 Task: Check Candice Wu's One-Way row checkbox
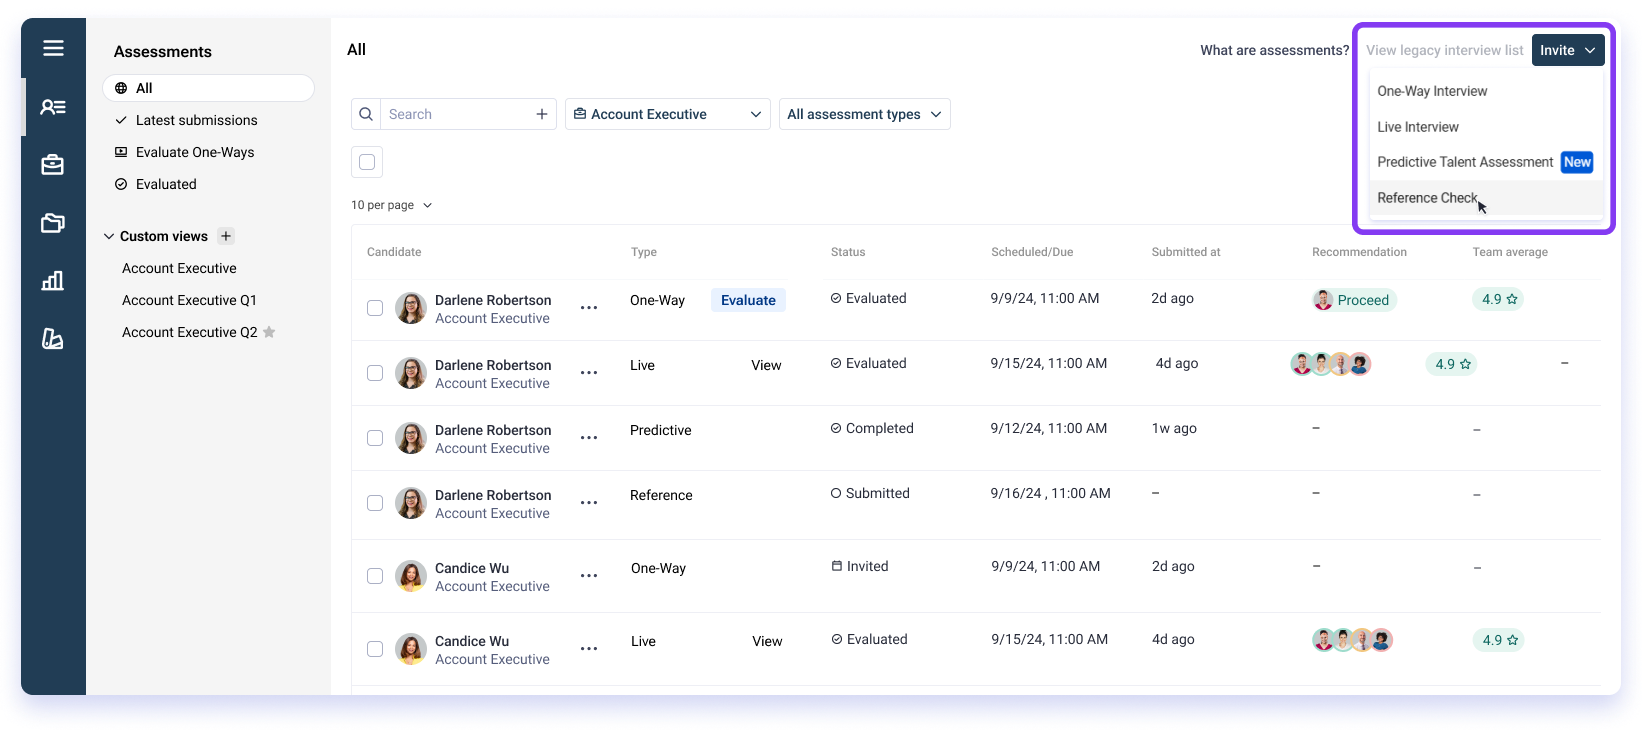(x=375, y=576)
